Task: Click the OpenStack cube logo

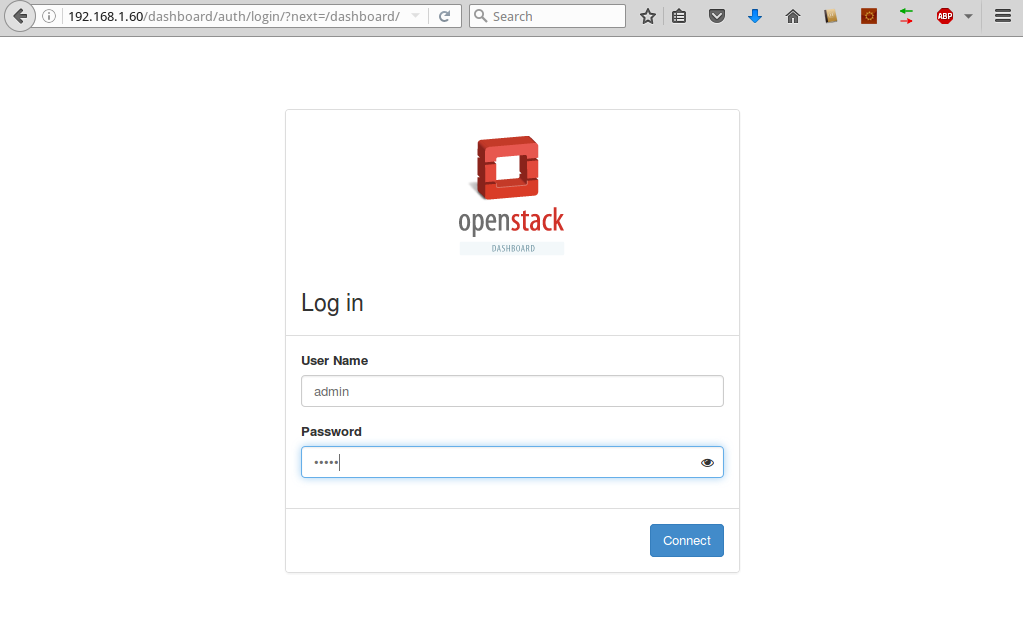Action: (506, 167)
